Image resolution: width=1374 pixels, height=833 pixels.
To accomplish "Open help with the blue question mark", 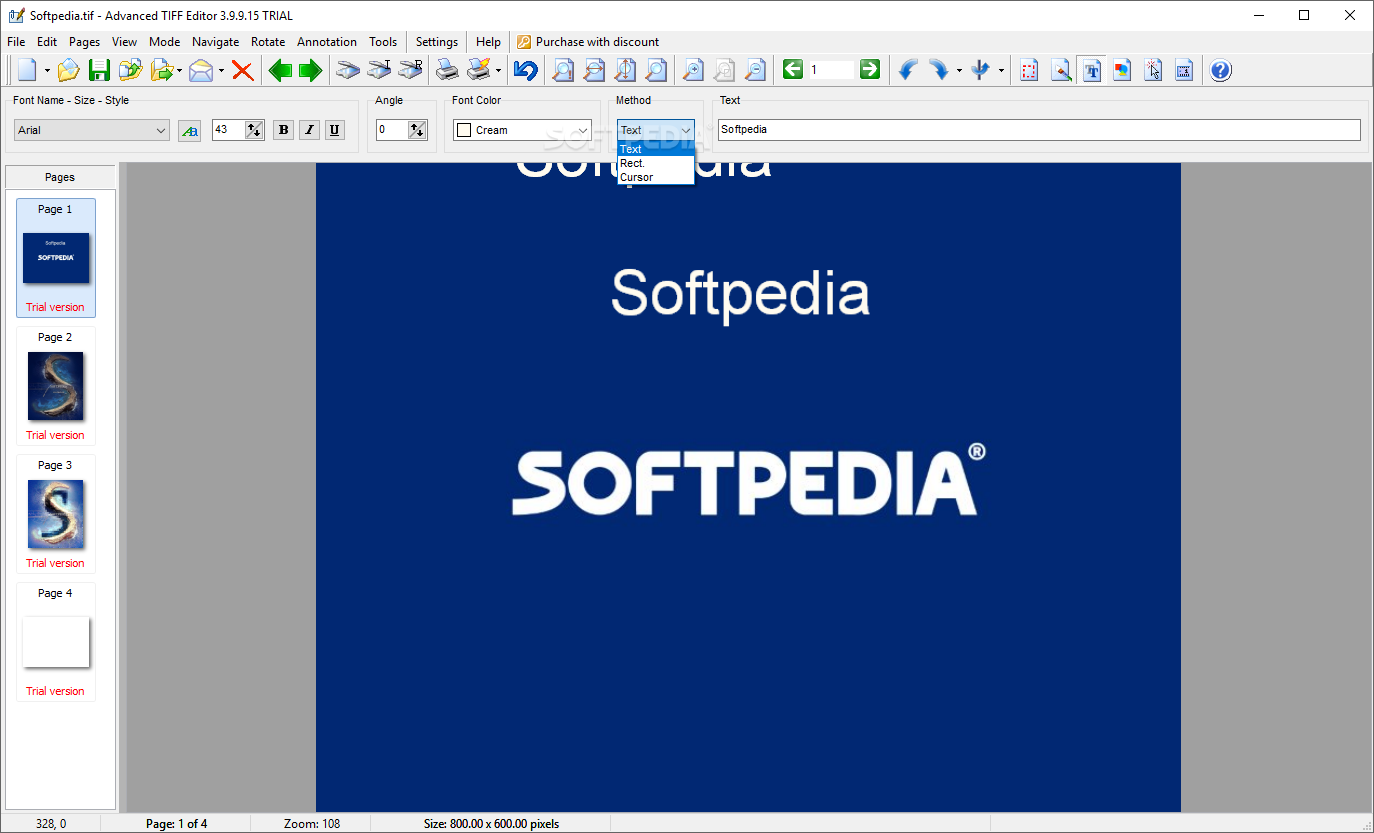I will tap(1221, 70).
